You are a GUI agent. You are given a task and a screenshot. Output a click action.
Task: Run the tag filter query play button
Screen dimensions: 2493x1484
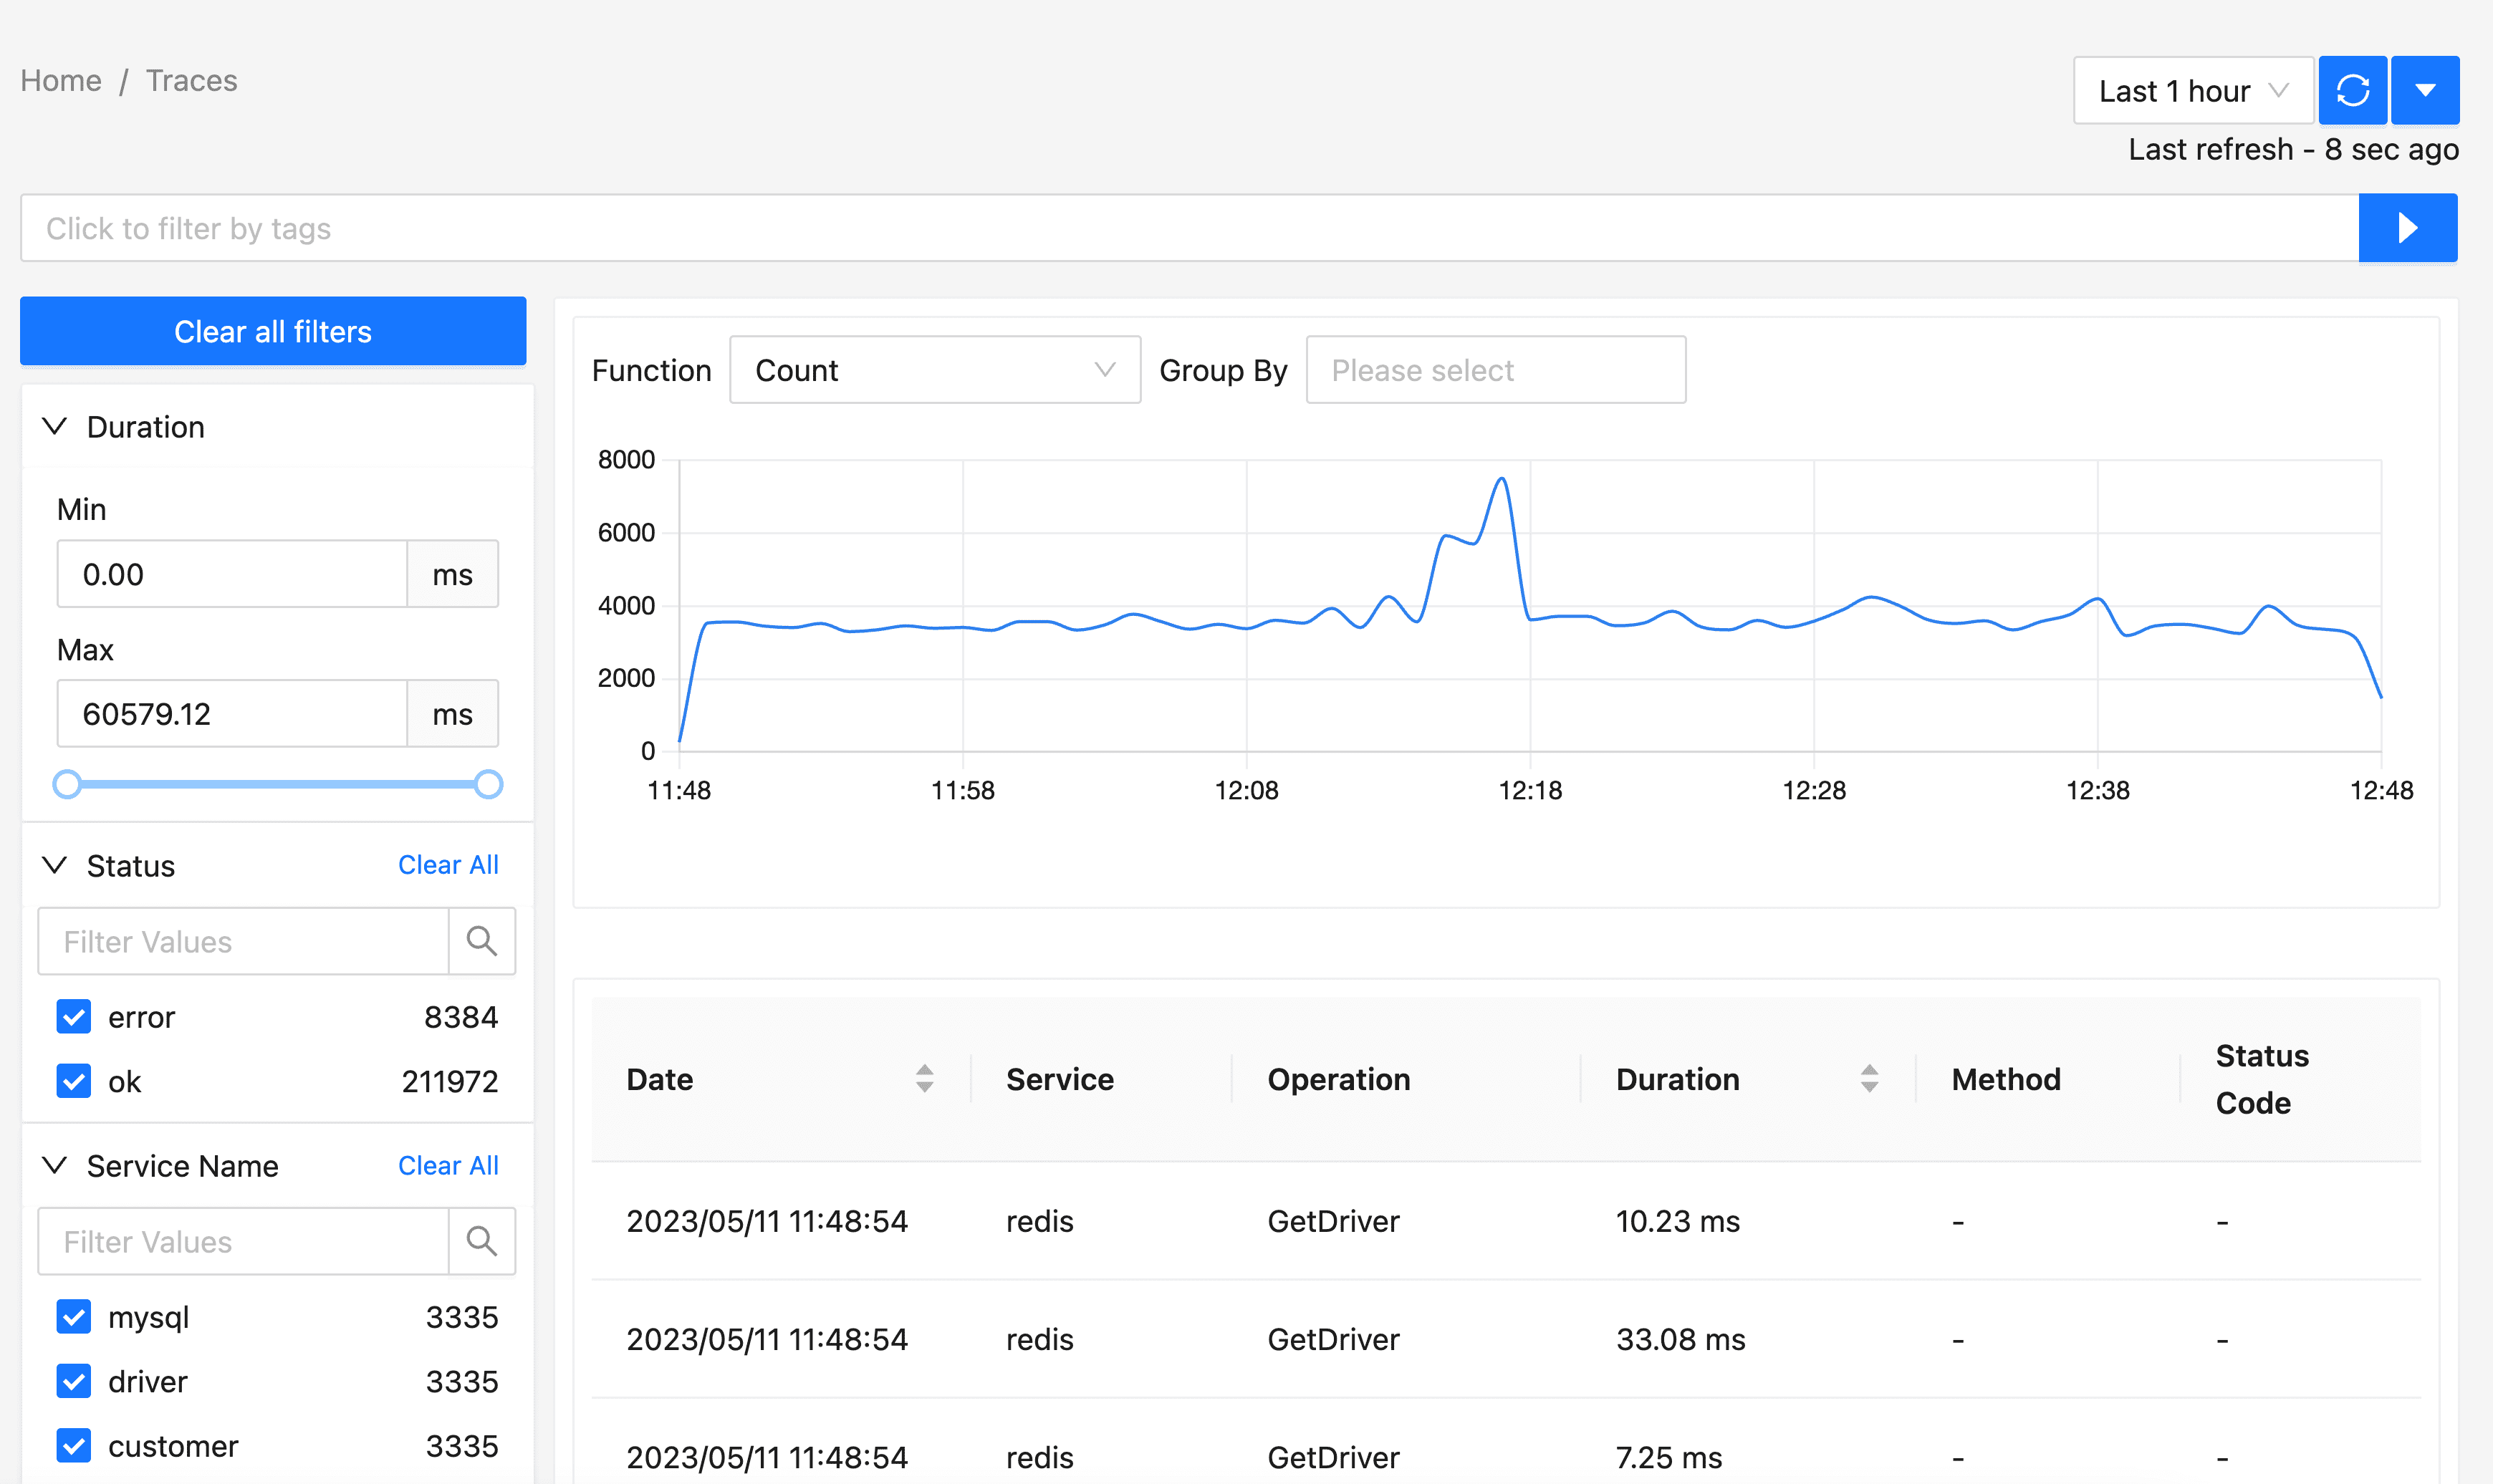point(2406,228)
